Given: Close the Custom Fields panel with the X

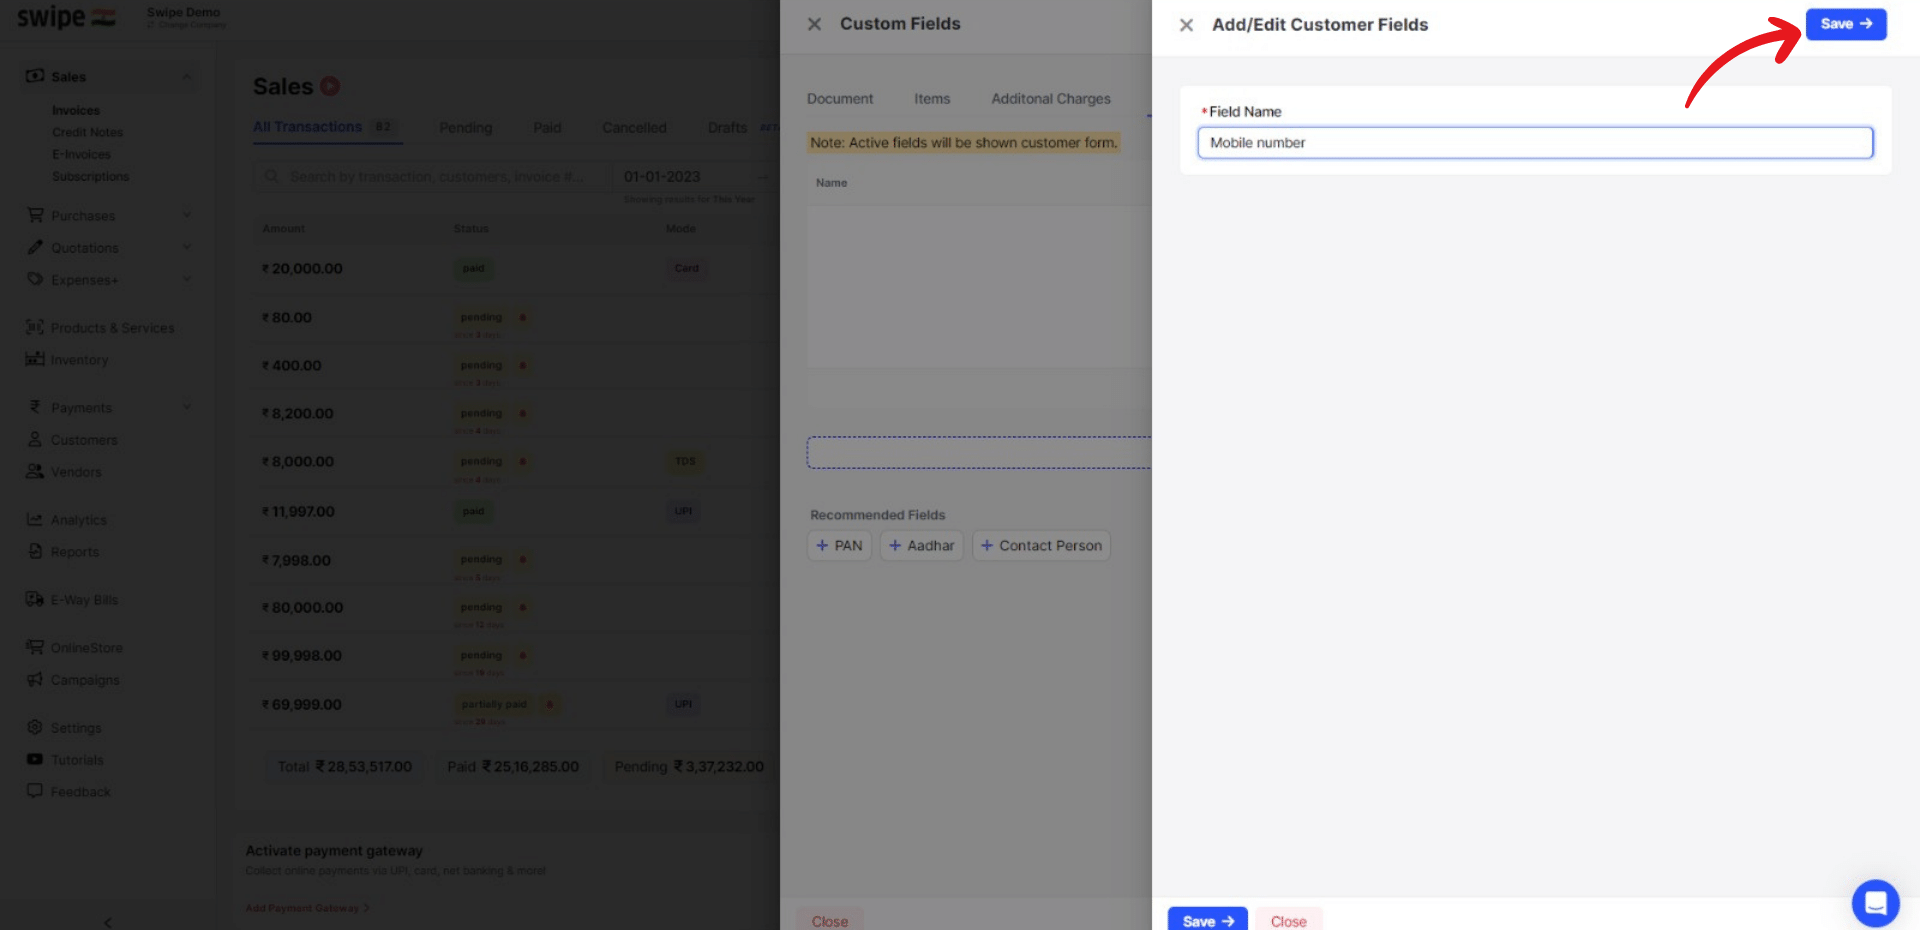Looking at the screenshot, I should tap(815, 24).
